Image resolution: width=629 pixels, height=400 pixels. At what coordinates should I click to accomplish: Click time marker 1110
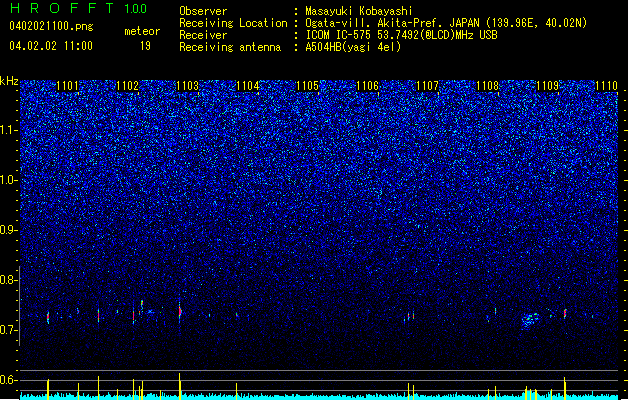[x=607, y=86]
